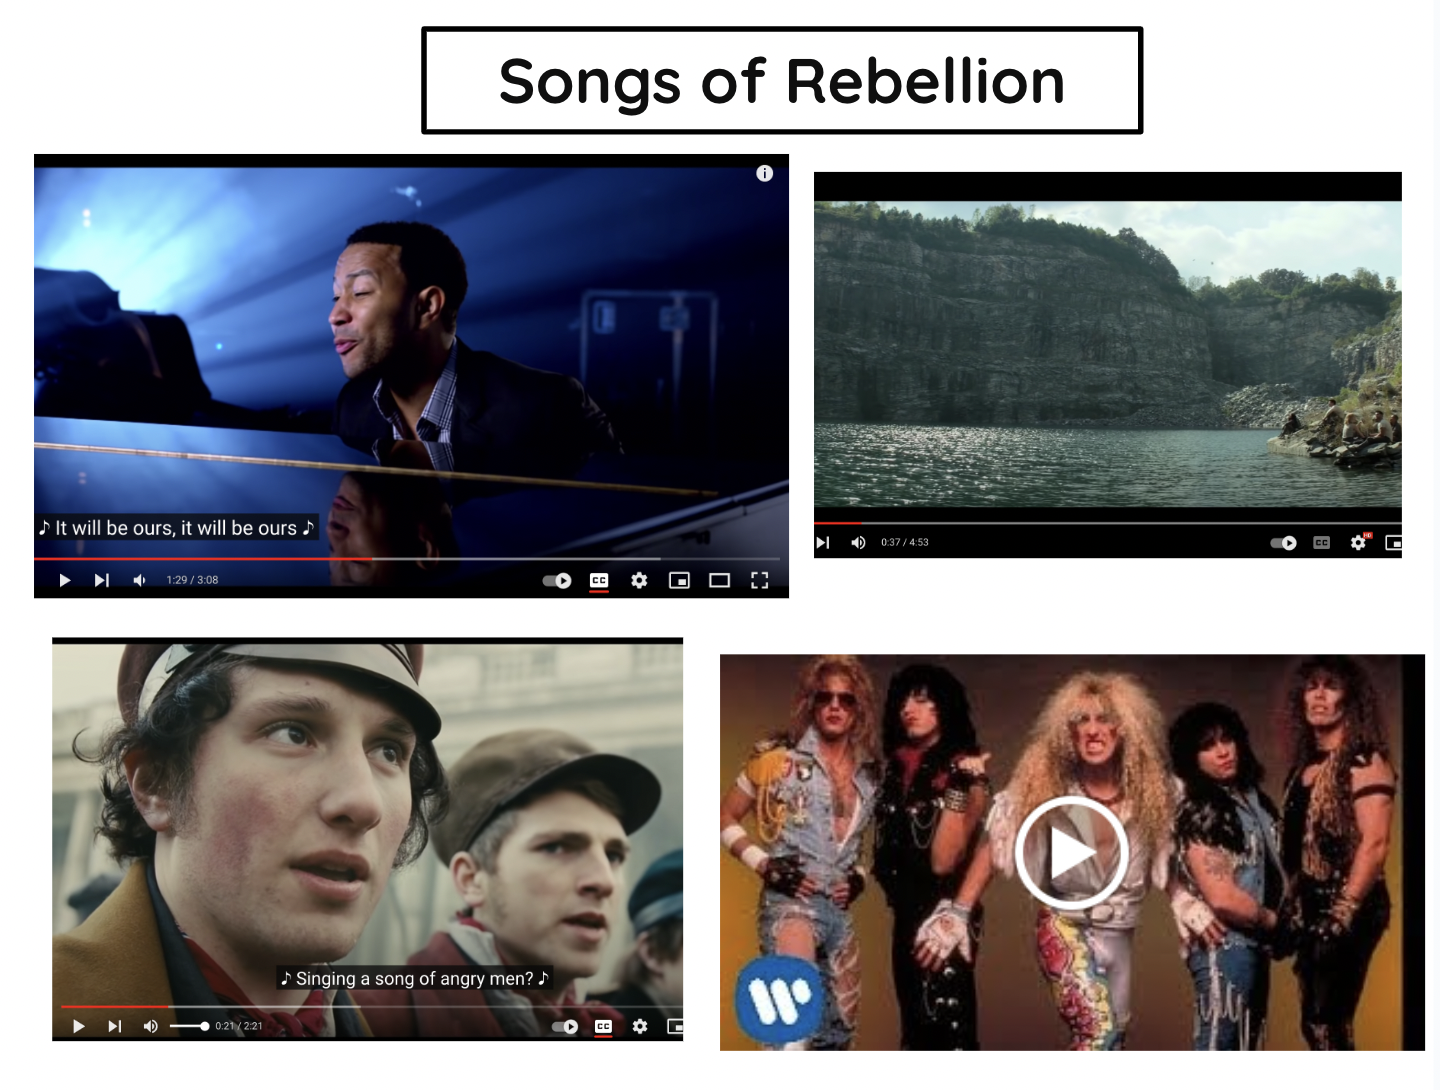Open settings gear on the piano video
The image size is (1440, 1090).
click(x=639, y=580)
